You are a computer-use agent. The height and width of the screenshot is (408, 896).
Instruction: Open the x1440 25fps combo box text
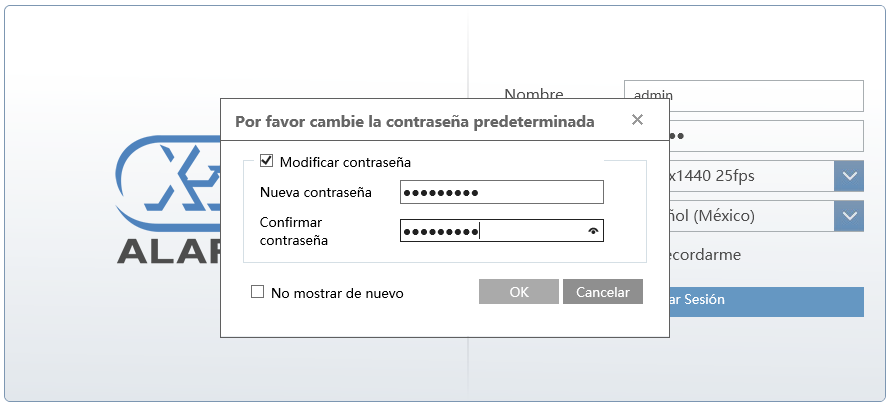(x=751, y=176)
